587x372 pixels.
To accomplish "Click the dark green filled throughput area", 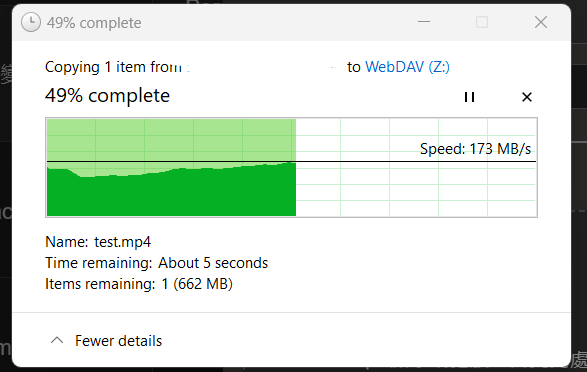I will coord(171,193).
